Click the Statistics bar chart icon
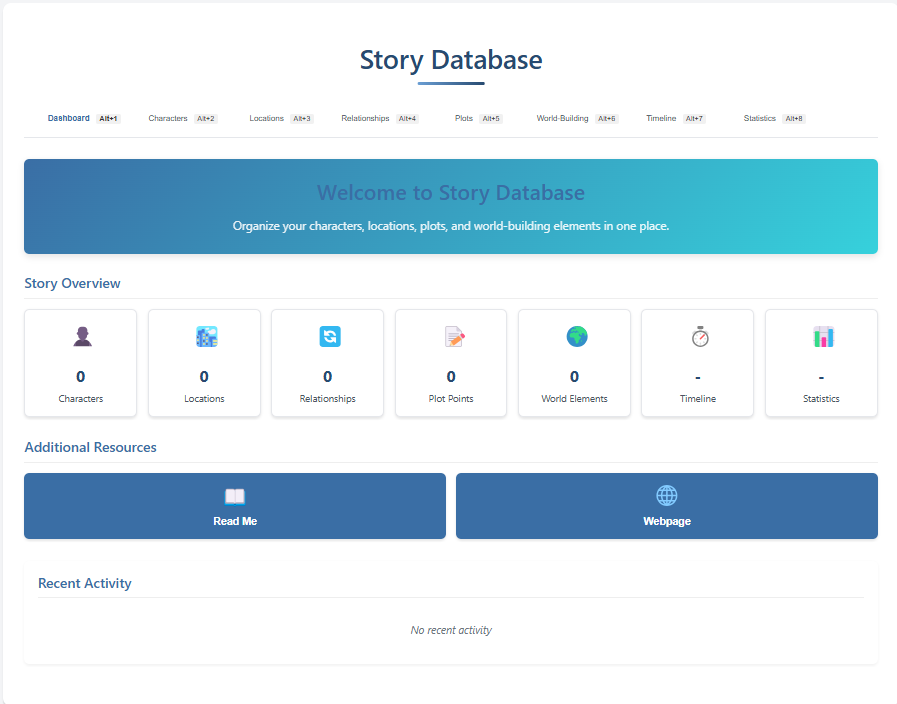 coord(820,337)
